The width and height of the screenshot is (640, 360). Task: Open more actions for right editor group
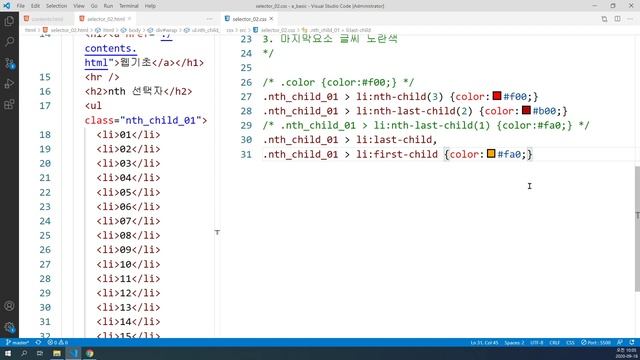(631, 19)
